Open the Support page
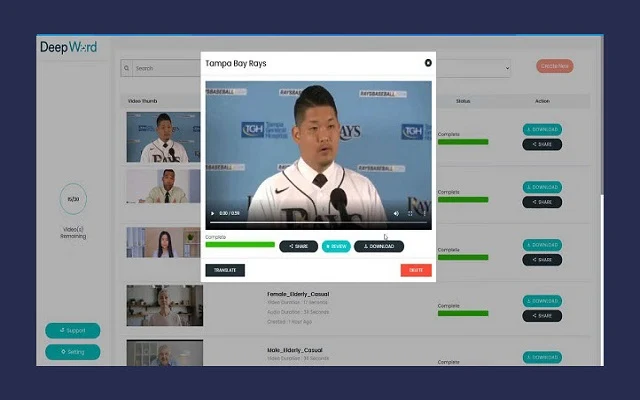Image resolution: width=640 pixels, height=400 pixels. 73,331
